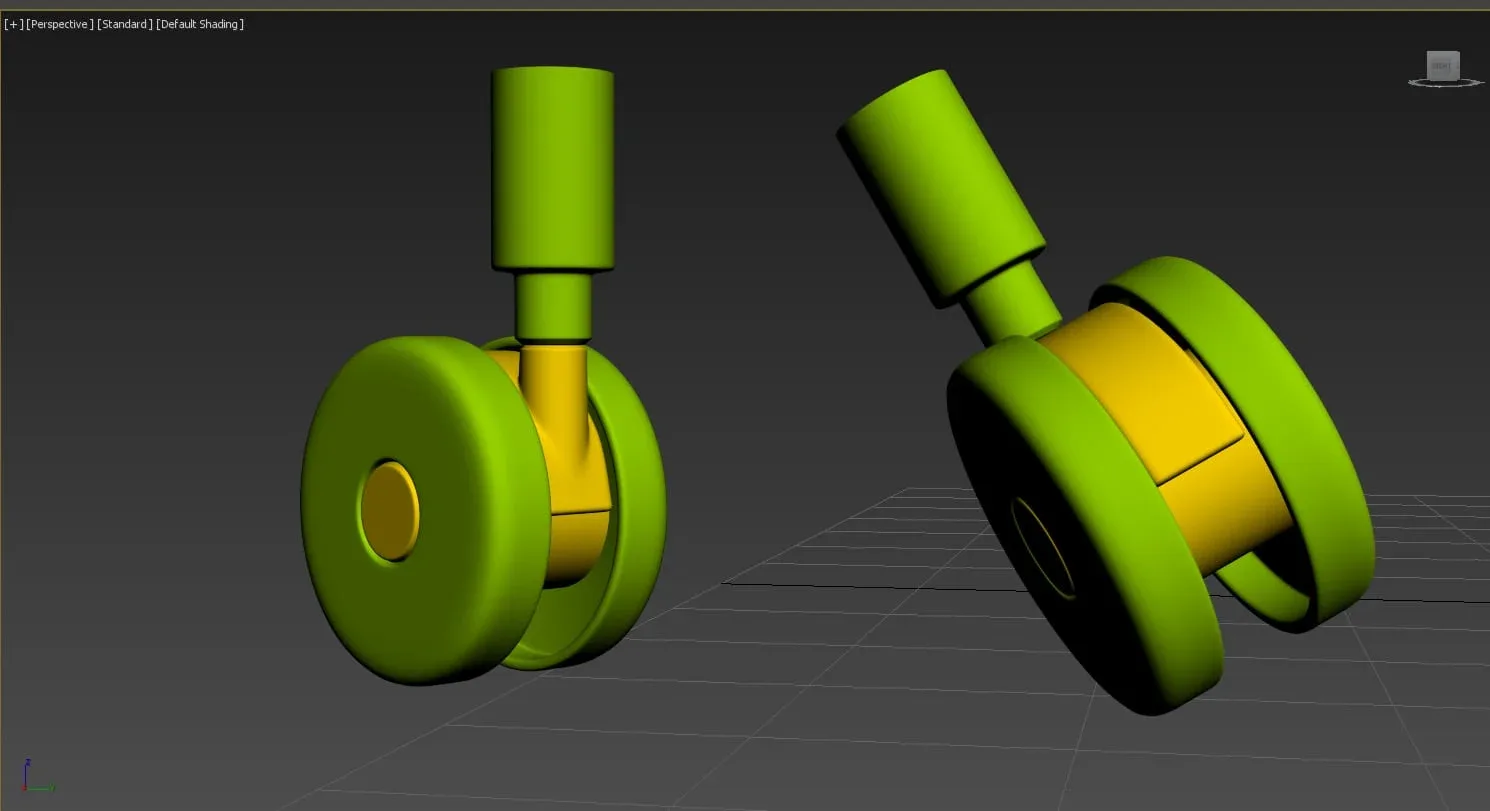Open the [+] viewport general menu
Screen dimensions: 1490x811
click(x=14, y=24)
